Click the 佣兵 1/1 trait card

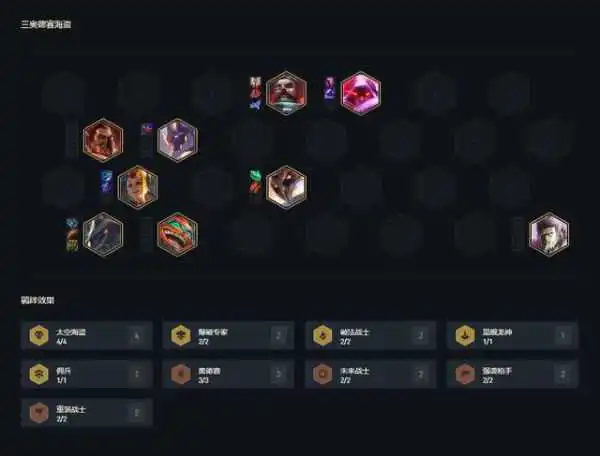tap(87, 374)
